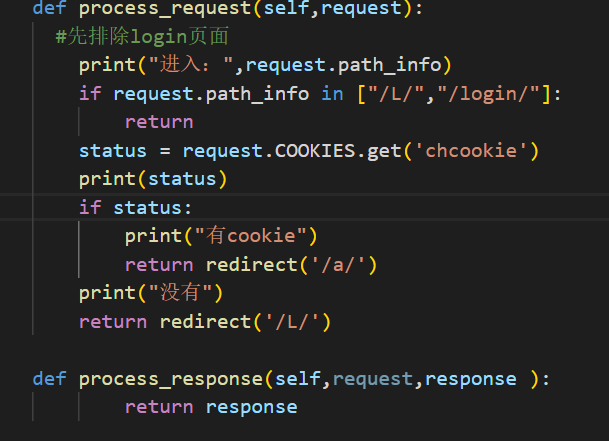Click path_info inside the first print call
This screenshot has width=609, height=441.
(x=396, y=66)
